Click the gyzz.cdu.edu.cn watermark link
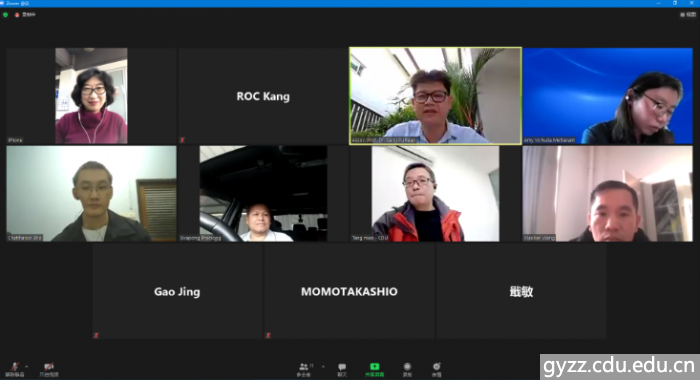 pyautogui.click(x=620, y=367)
